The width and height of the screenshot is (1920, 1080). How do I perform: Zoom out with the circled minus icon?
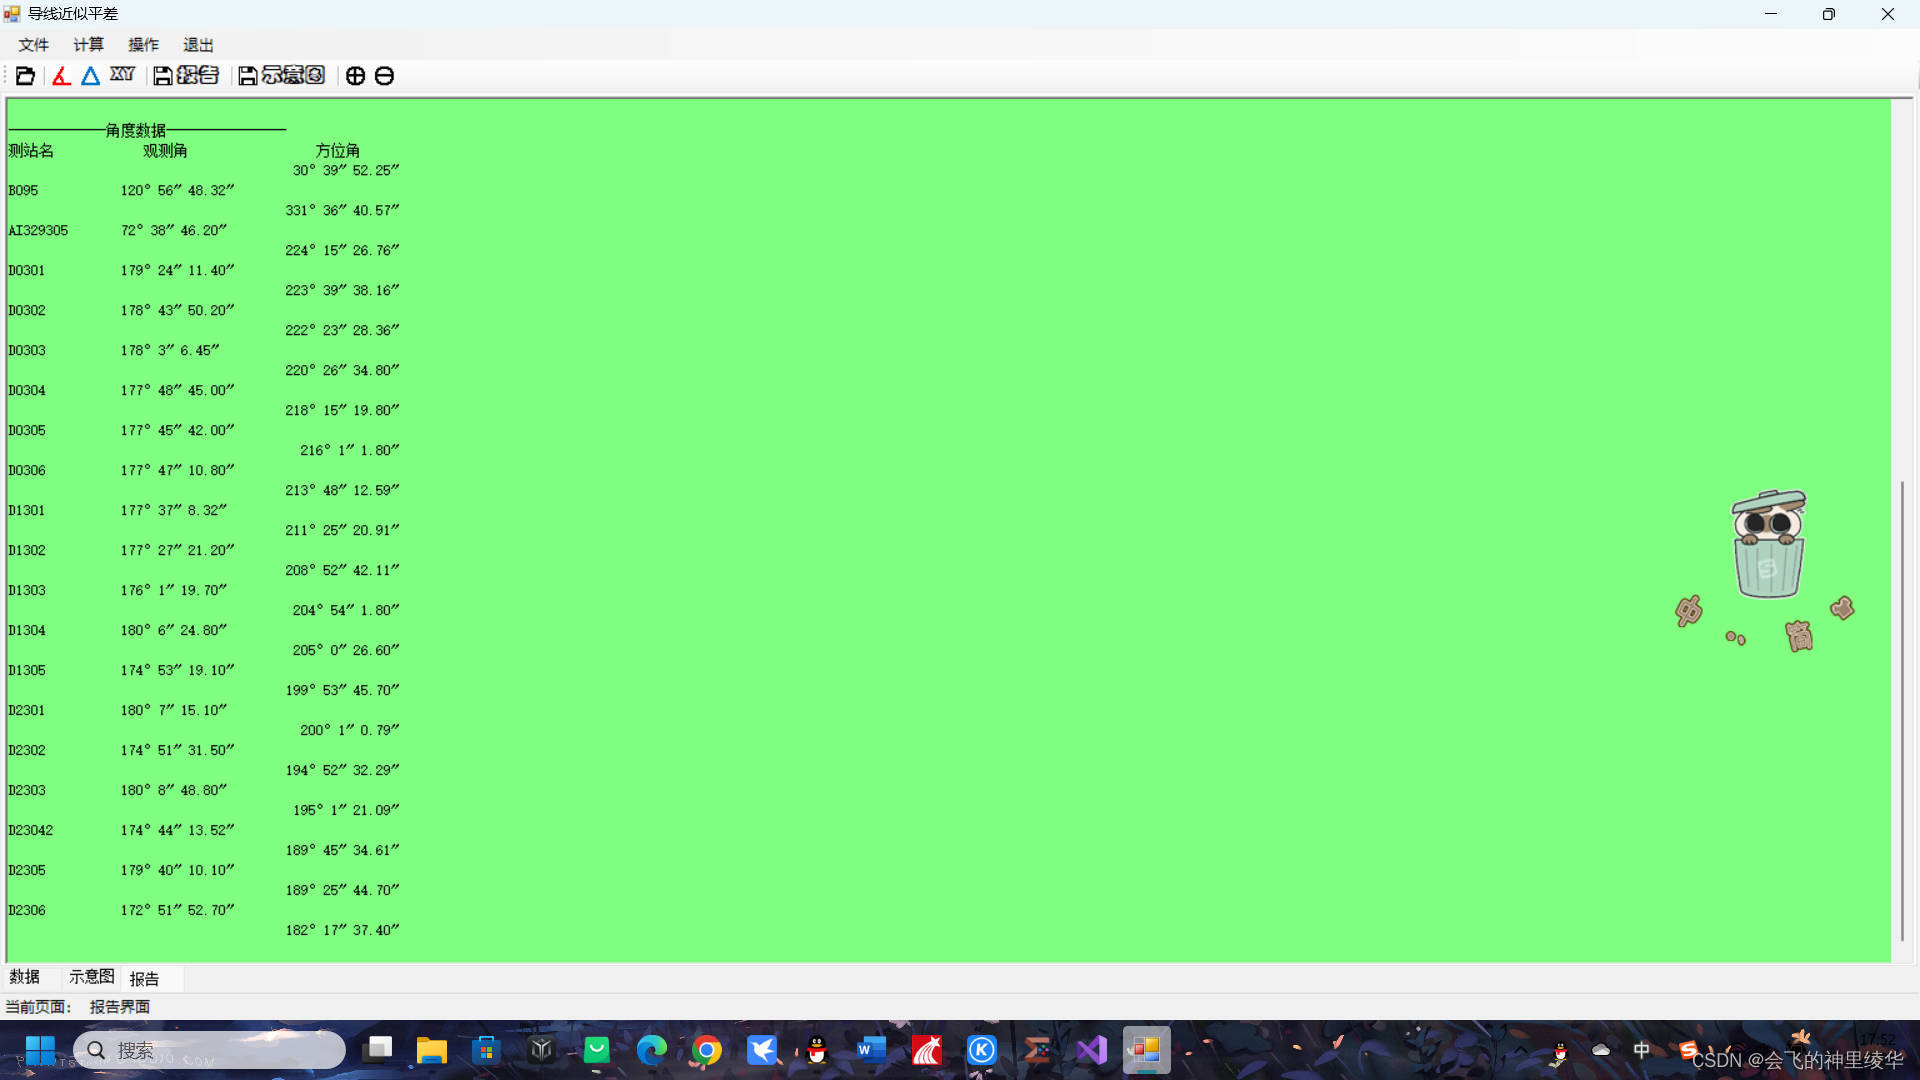pyautogui.click(x=384, y=76)
